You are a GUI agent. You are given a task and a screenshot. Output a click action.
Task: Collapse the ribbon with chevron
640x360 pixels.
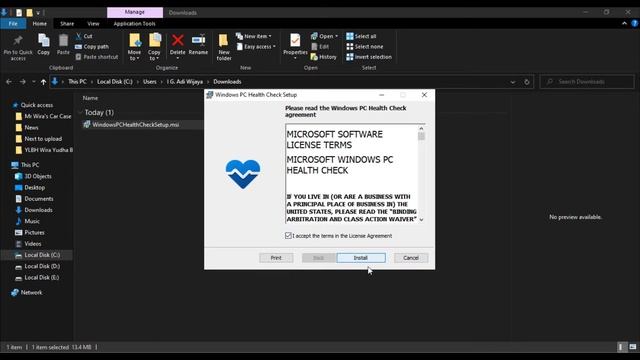click(624, 24)
